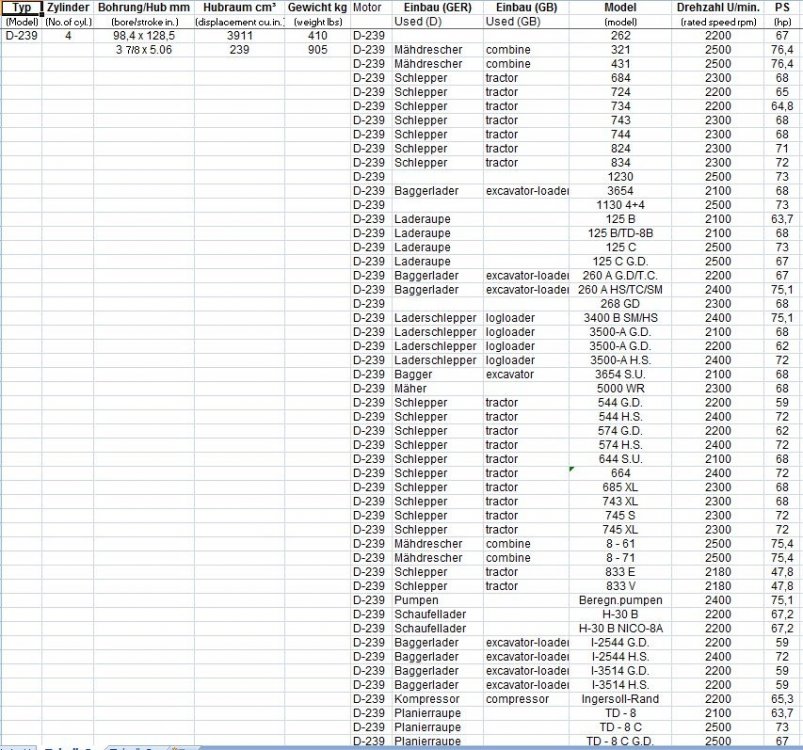Select the '98,4 x 128,5' bore cell
Screen dimensions: 803x750
143,36
